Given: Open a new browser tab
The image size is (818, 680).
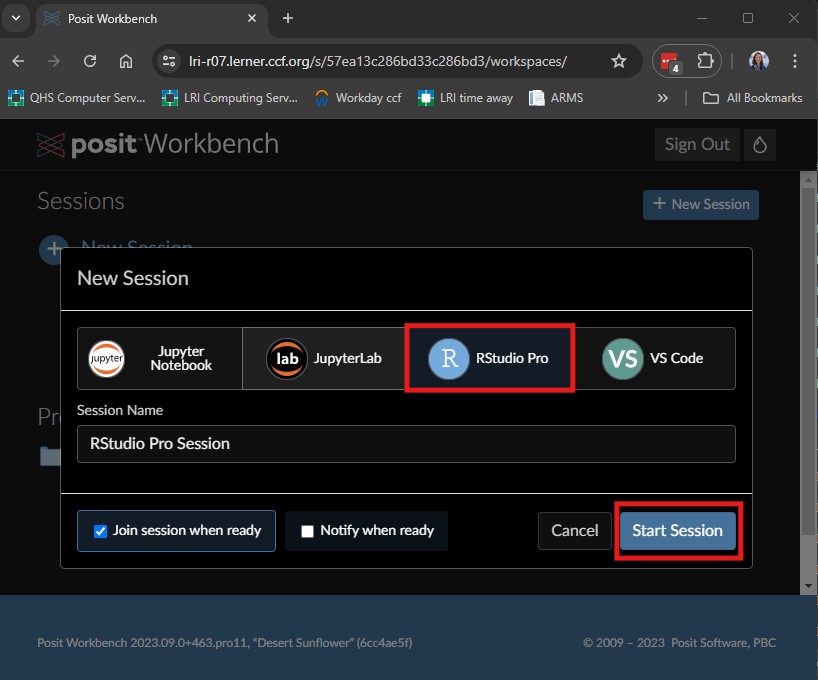Looking at the screenshot, I should click(x=287, y=18).
